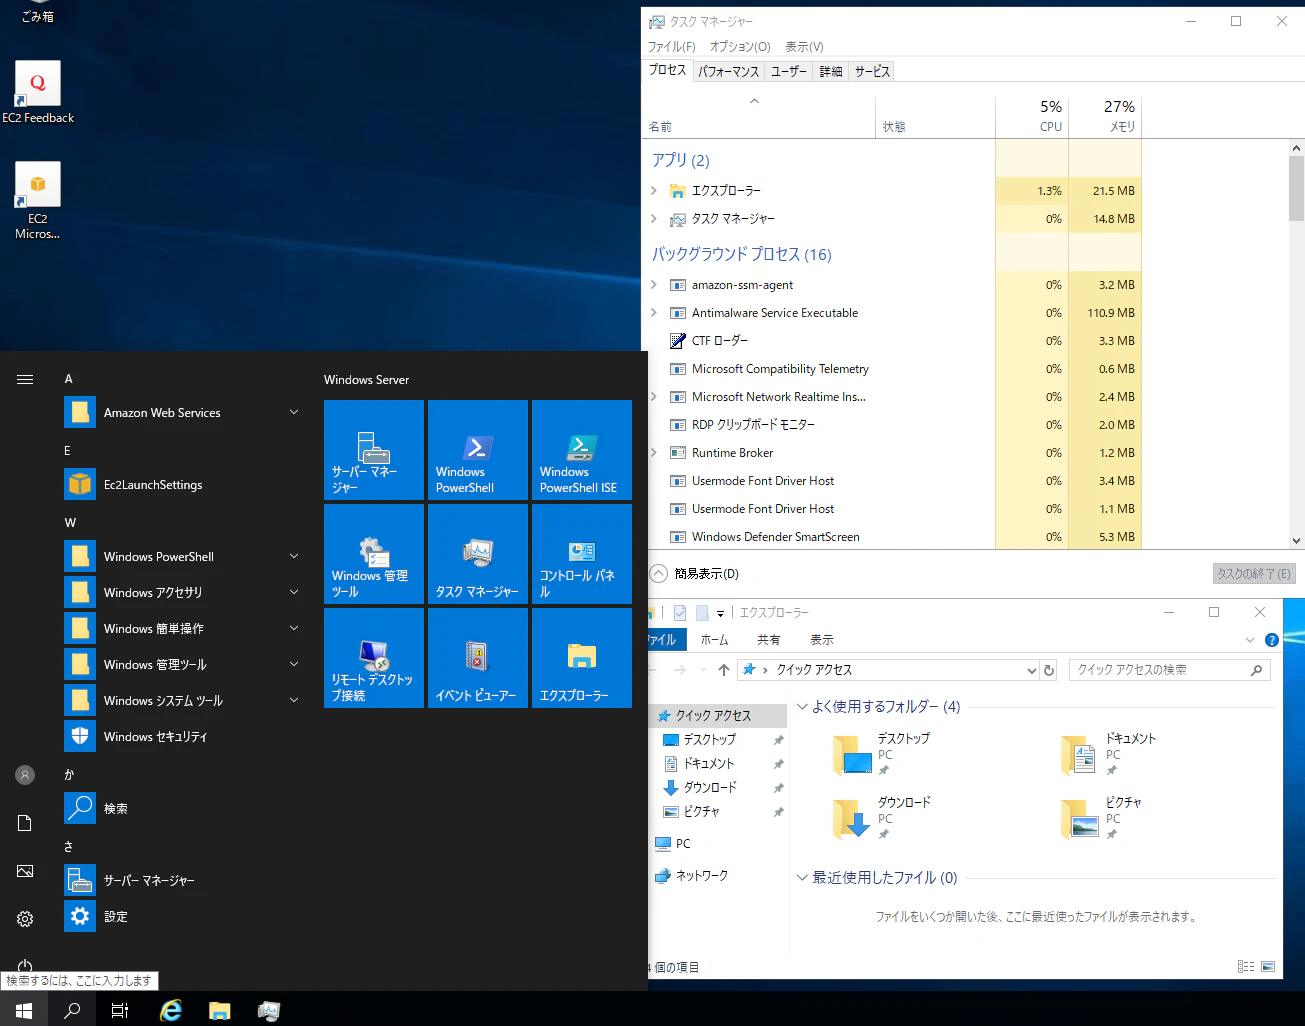Viewport: 1305px width, 1026px height.
Task: Open the Windows PowerShell ISE tile
Action: point(582,450)
